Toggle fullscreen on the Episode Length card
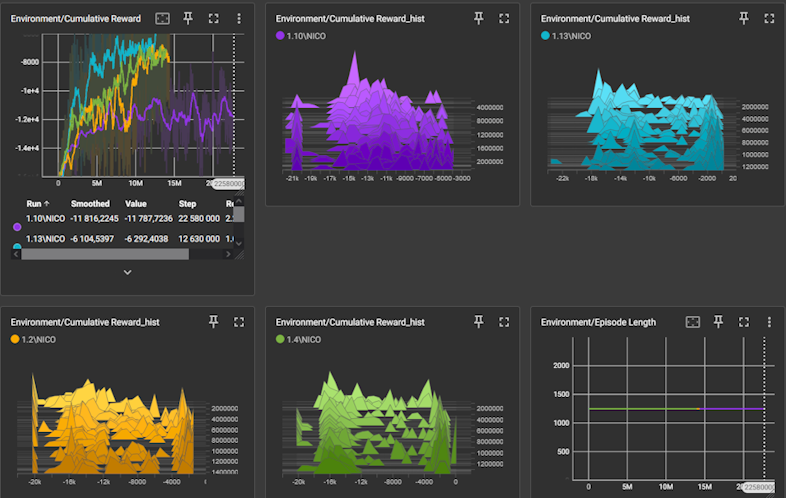The height and width of the screenshot is (498, 786). point(743,322)
